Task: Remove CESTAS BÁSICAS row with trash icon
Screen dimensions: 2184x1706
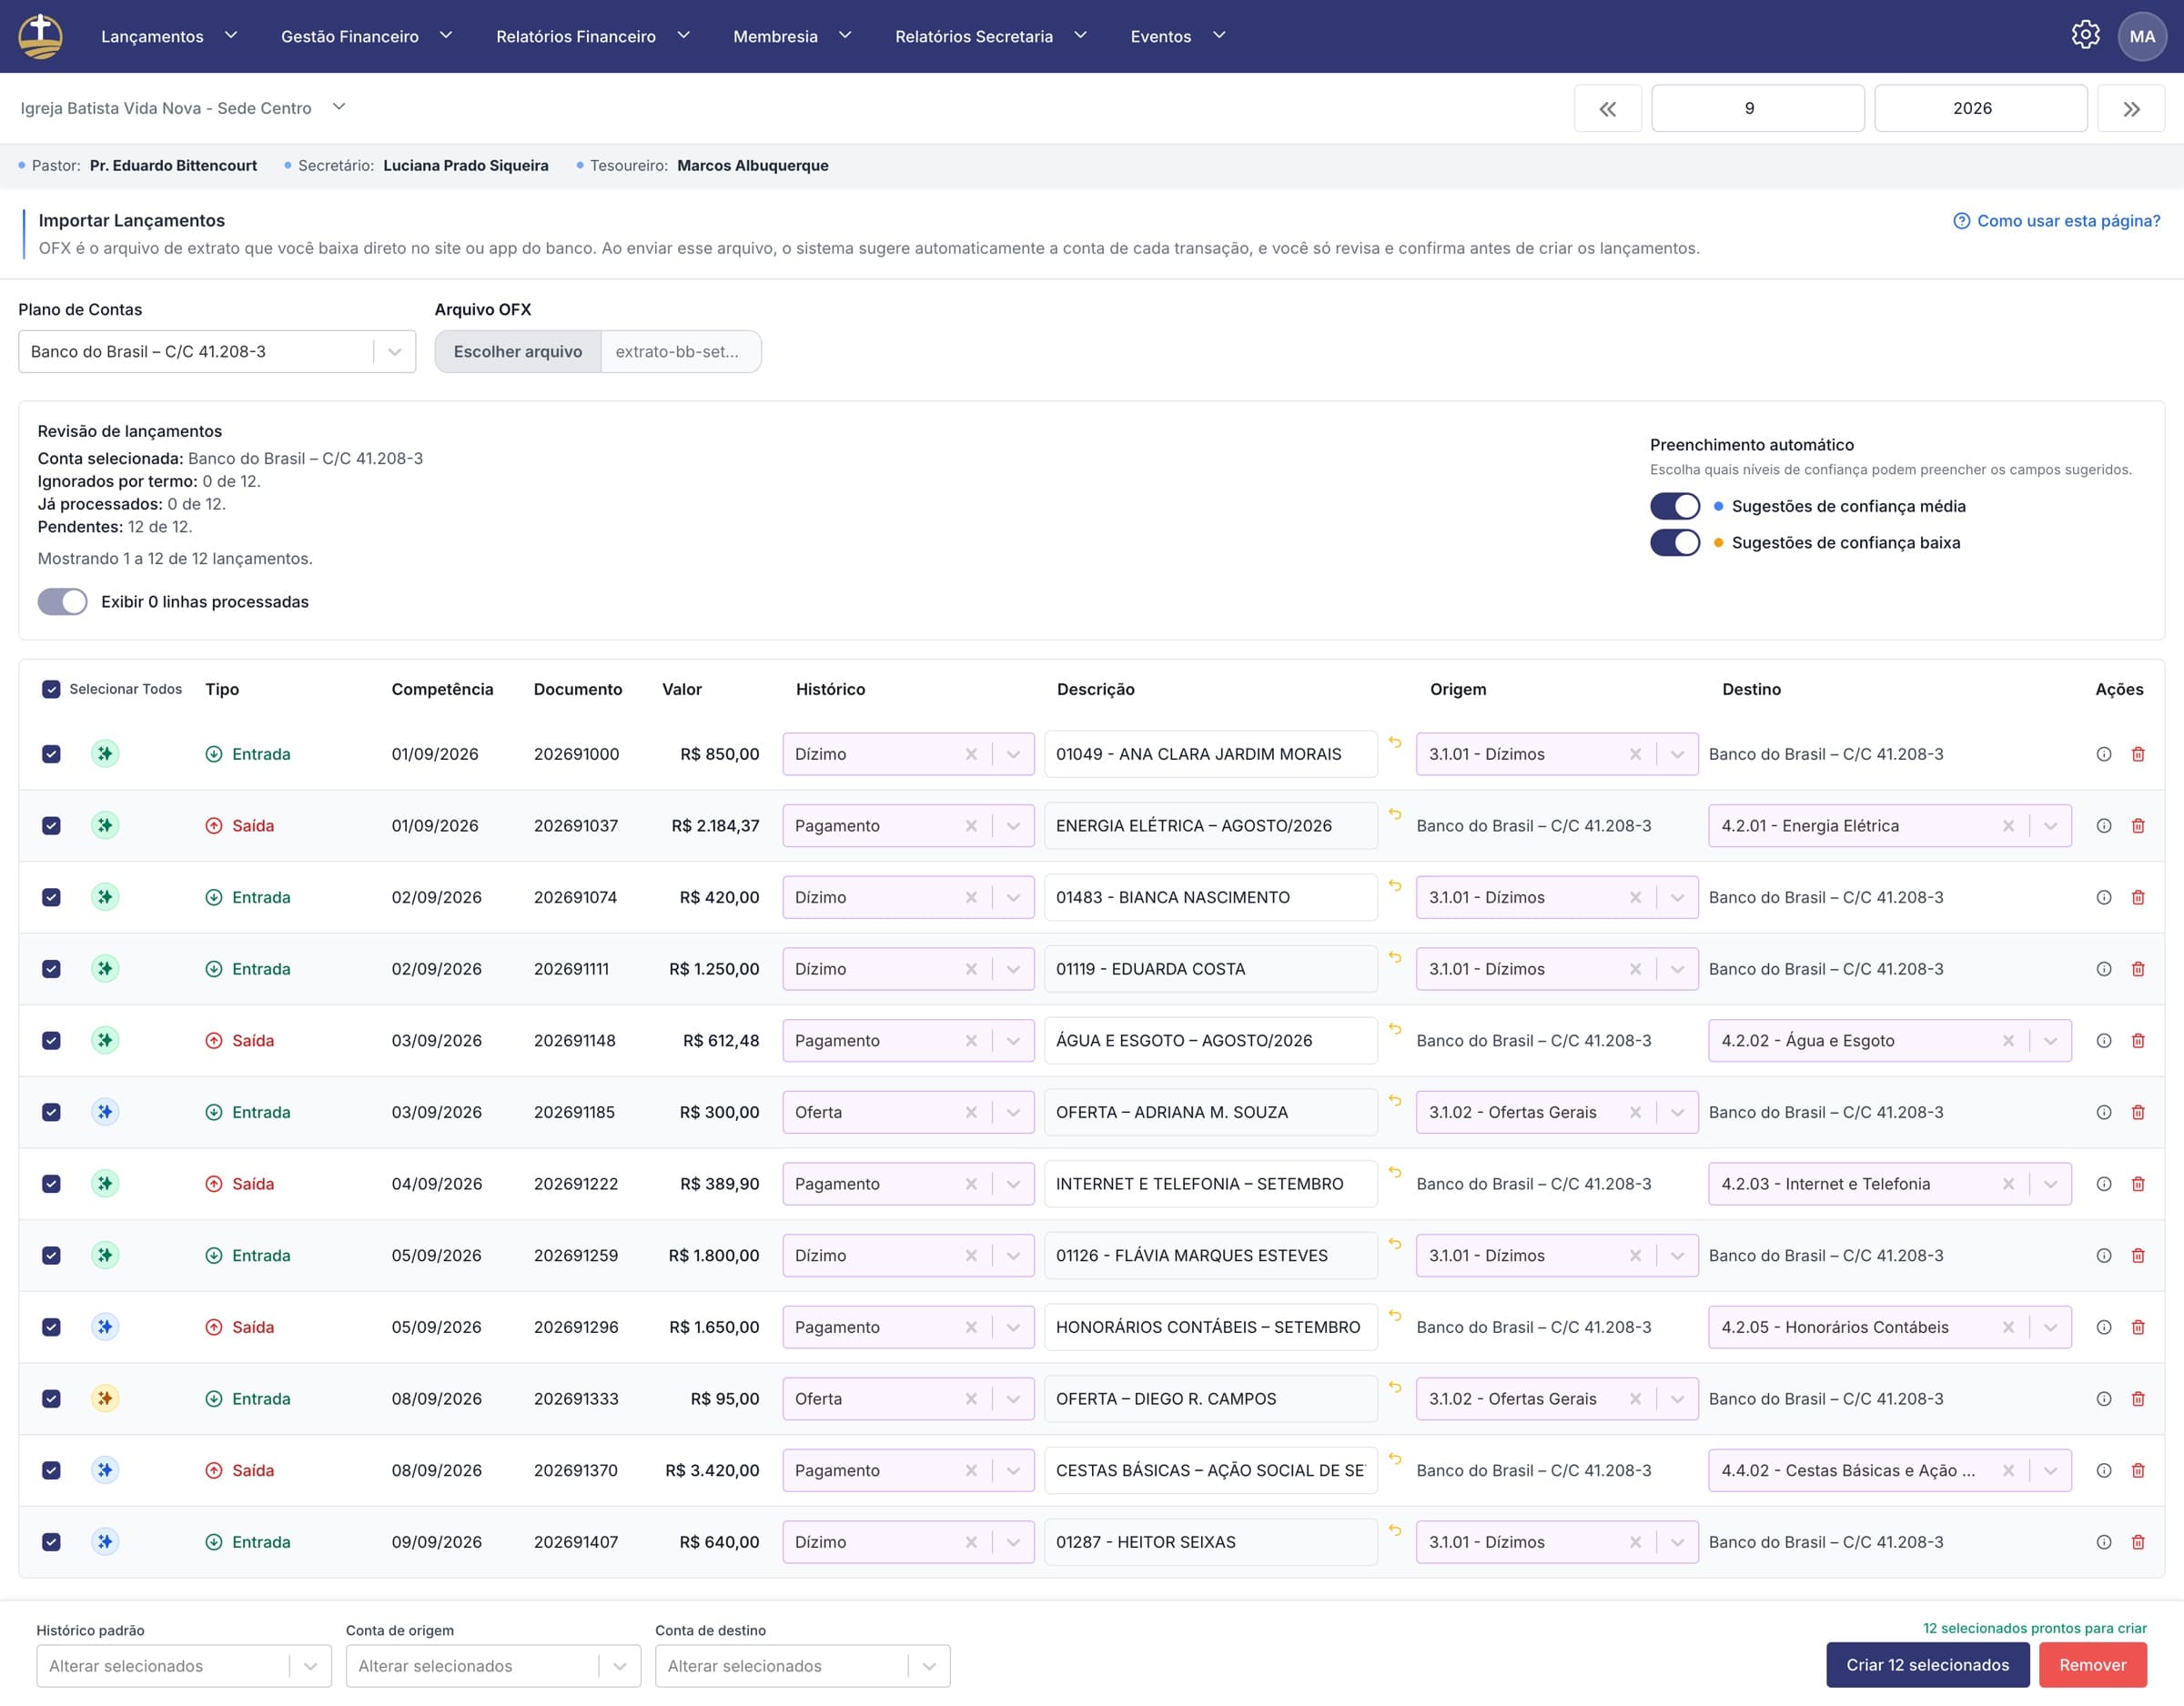Action: [2138, 1470]
